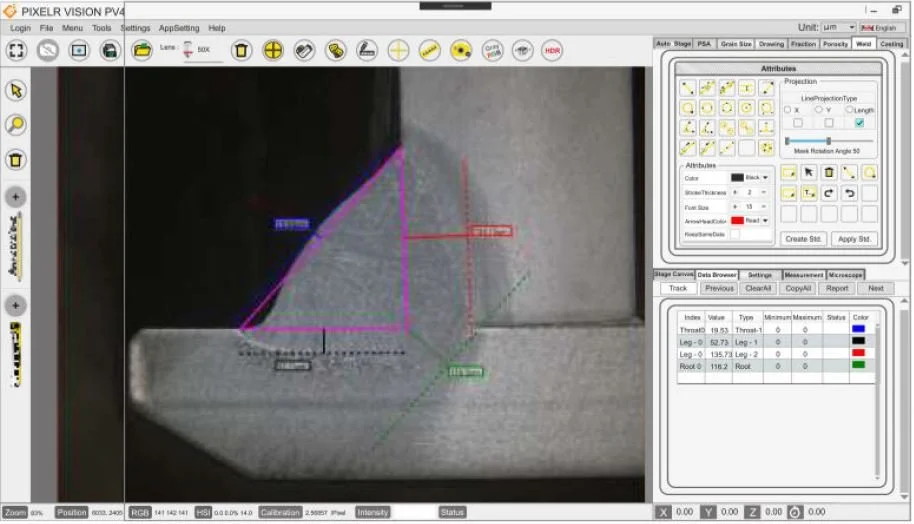914x524 pixels.
Task: Select Length line projection radio button
Action: [x=849, y=110]
